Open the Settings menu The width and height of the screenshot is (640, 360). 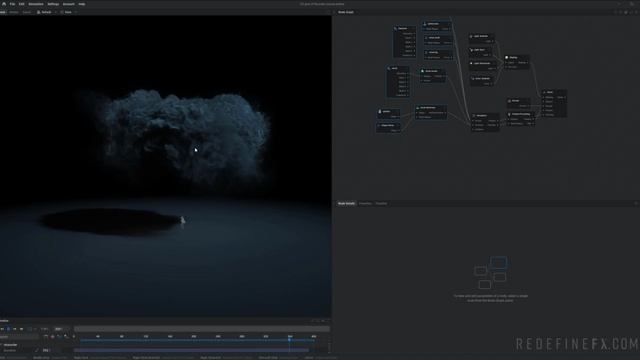pos(53,4)
